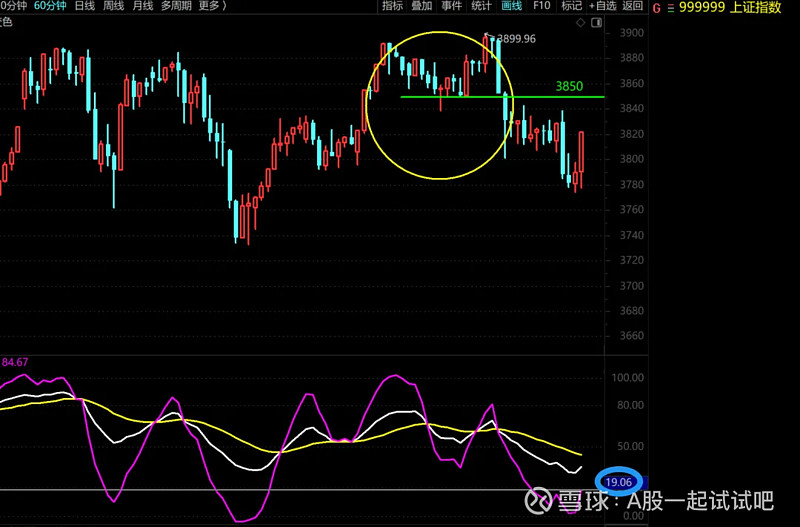Open the 多周期 multi-period view
Viewport: 800px width, 527px height.
click(176, 6)
